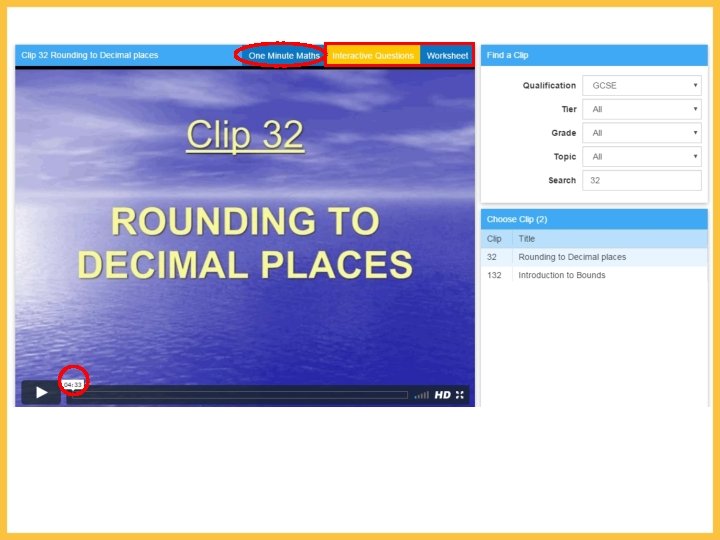720x540 pixels.
Task: Open the Grade dropdown
Action: pos(642,133)
